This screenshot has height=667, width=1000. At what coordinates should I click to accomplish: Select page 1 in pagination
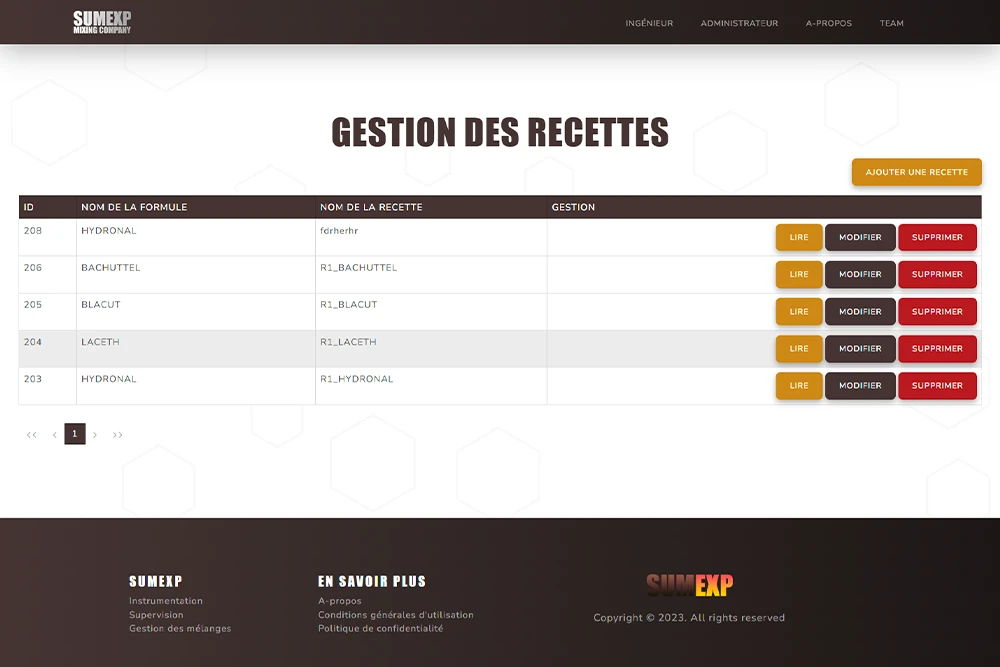74,434
